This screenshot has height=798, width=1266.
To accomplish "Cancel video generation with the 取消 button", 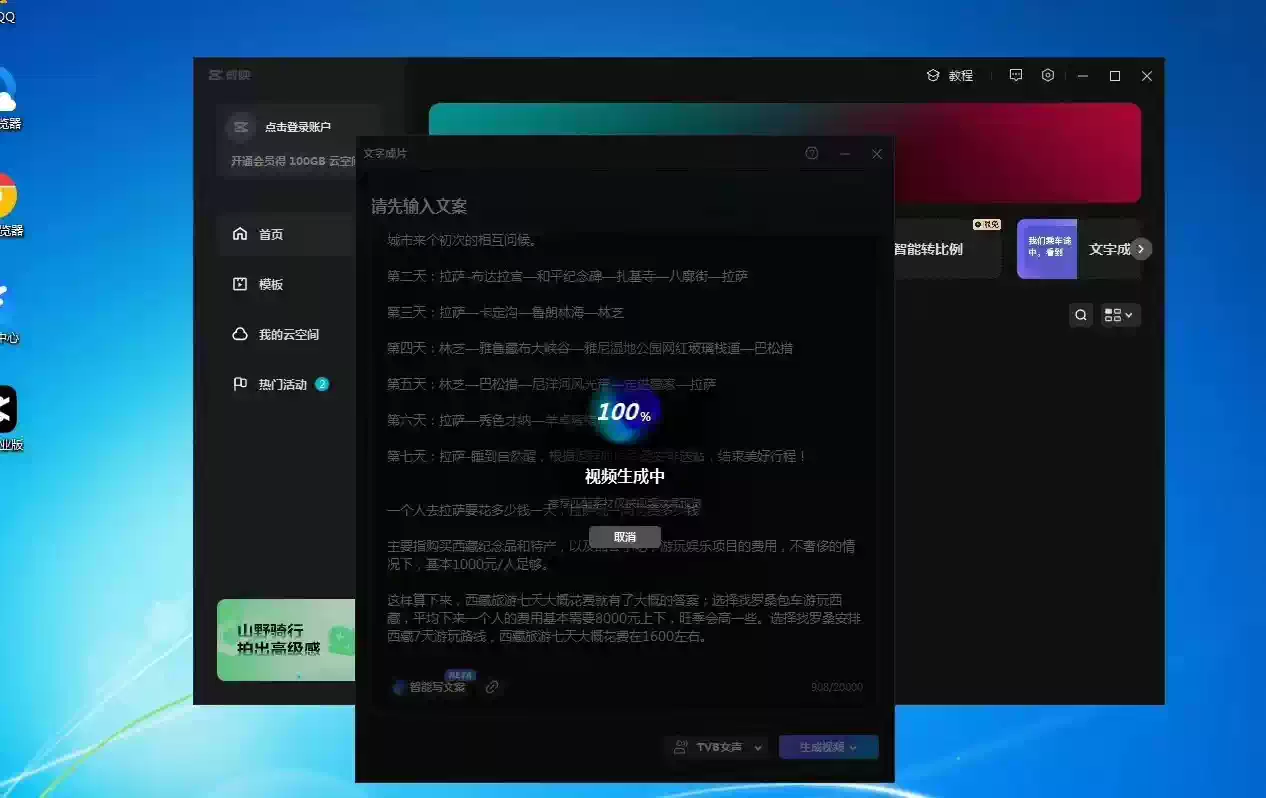I will pos(624,537).
